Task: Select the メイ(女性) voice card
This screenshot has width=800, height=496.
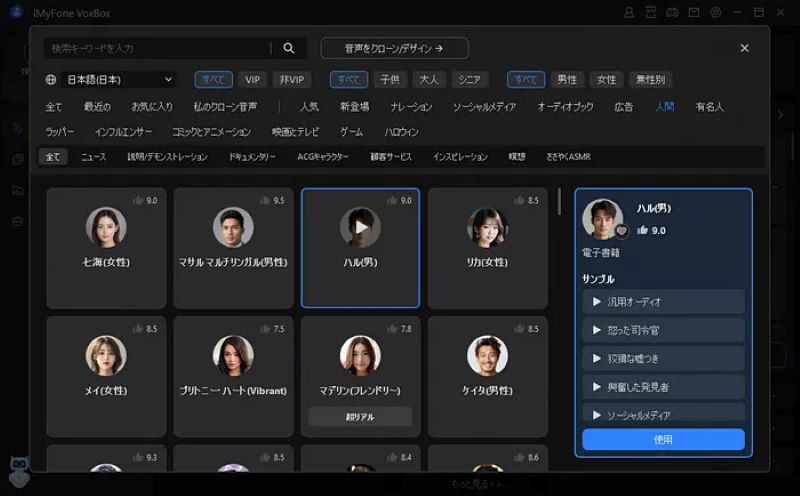Action: click(x=106, y=377)
